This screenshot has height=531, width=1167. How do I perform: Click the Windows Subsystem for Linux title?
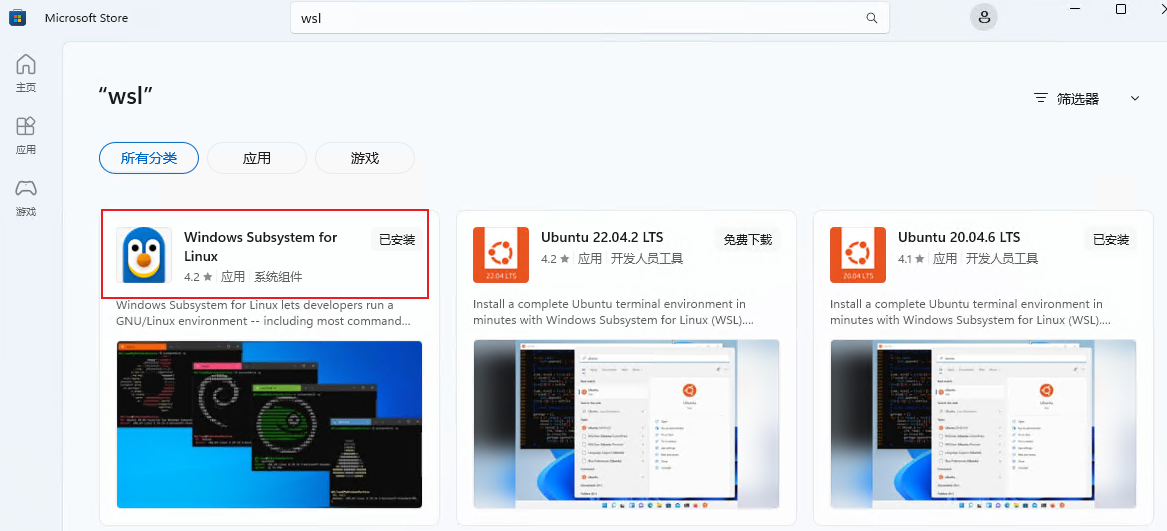260,247
